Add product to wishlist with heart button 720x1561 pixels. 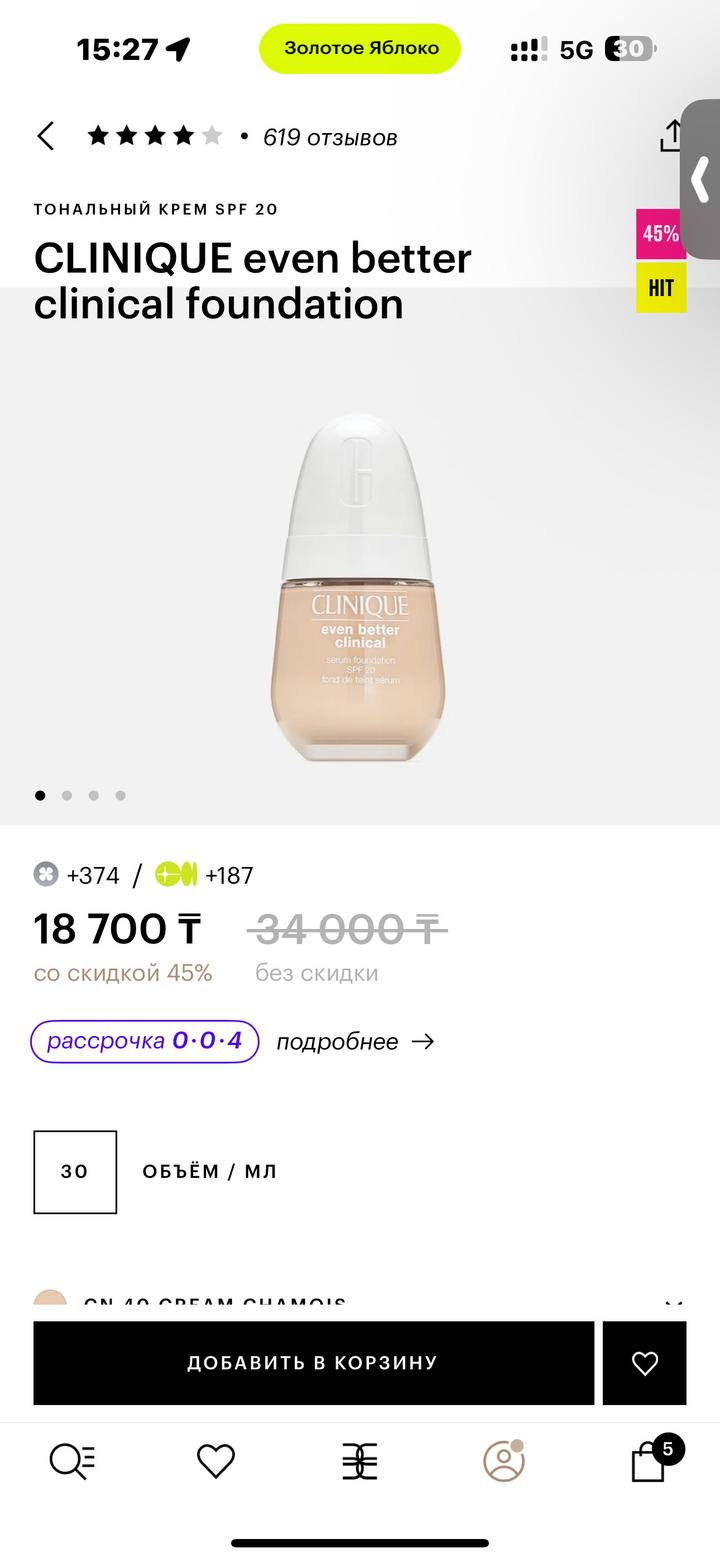(x=645, y=1363)
